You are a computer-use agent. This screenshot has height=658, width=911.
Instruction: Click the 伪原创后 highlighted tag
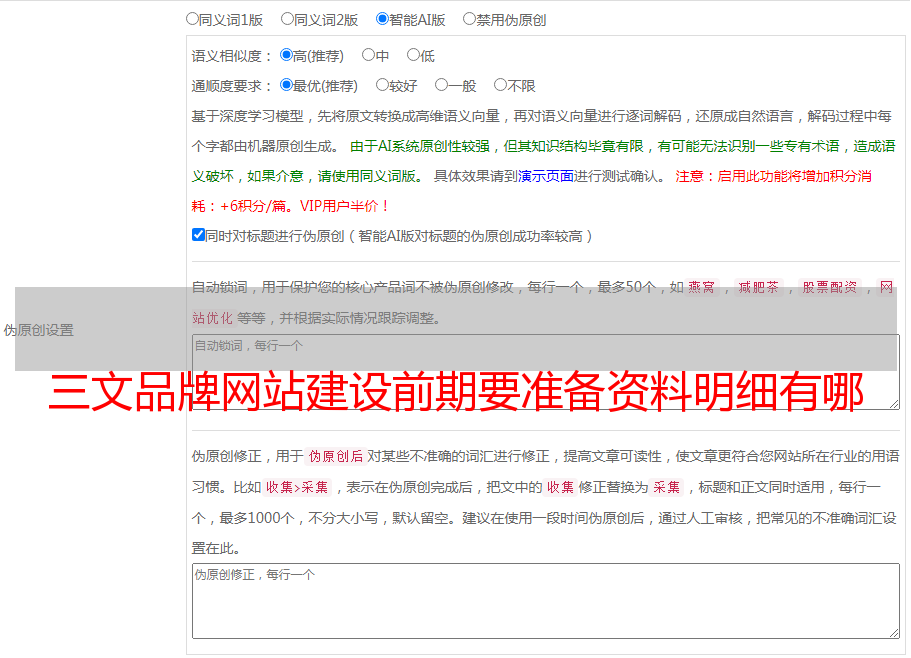tap(336, 456)
